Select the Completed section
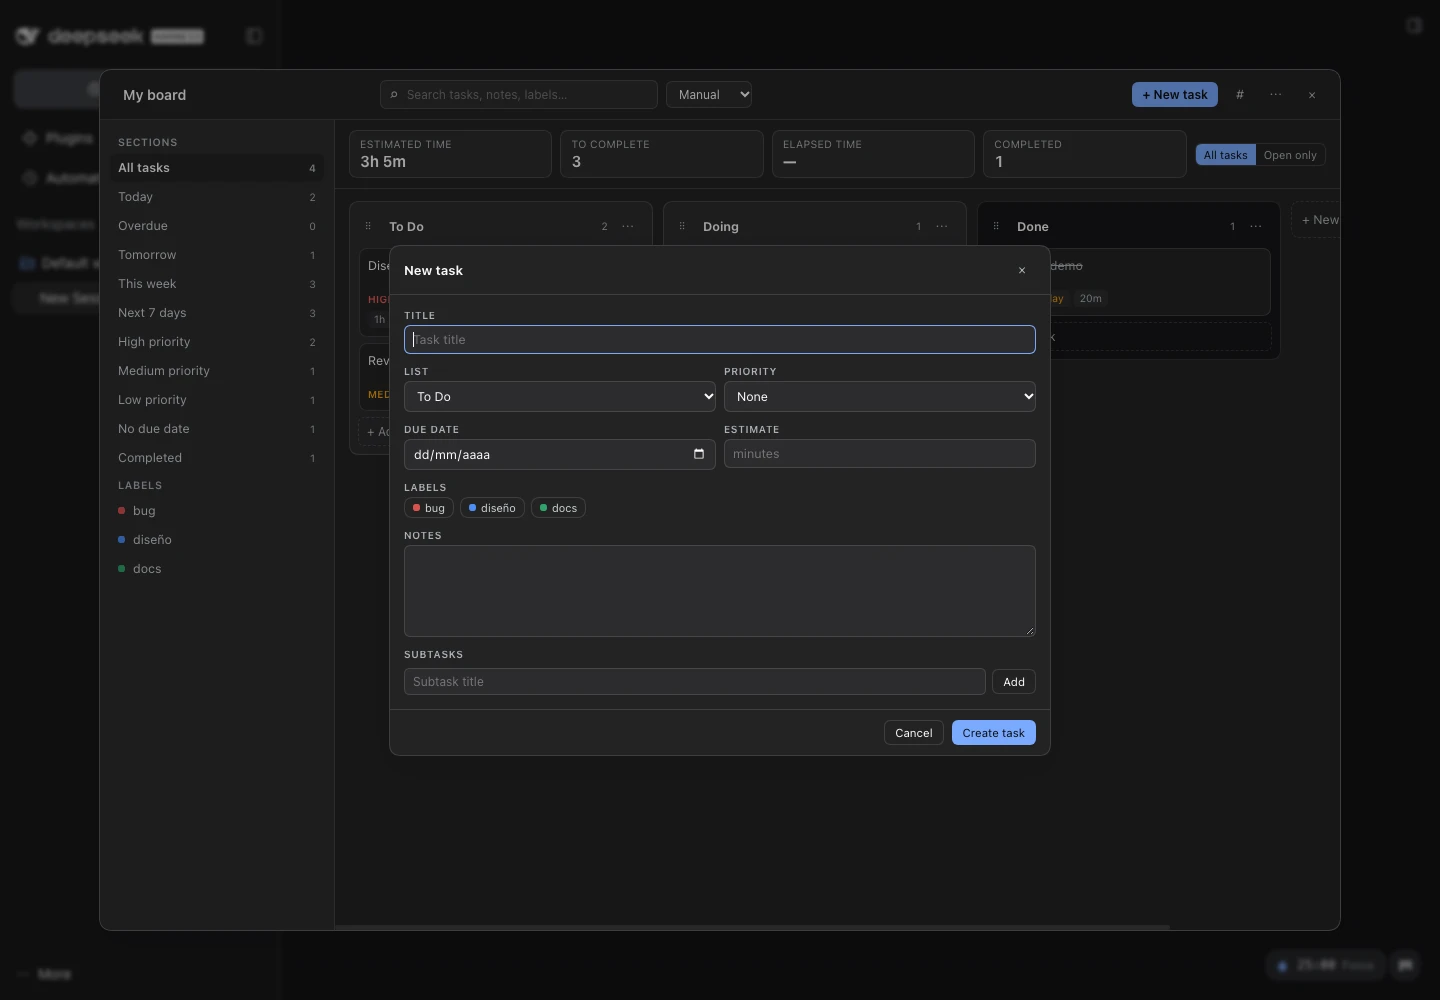Screen dimensions: 1440x1000 217,458
